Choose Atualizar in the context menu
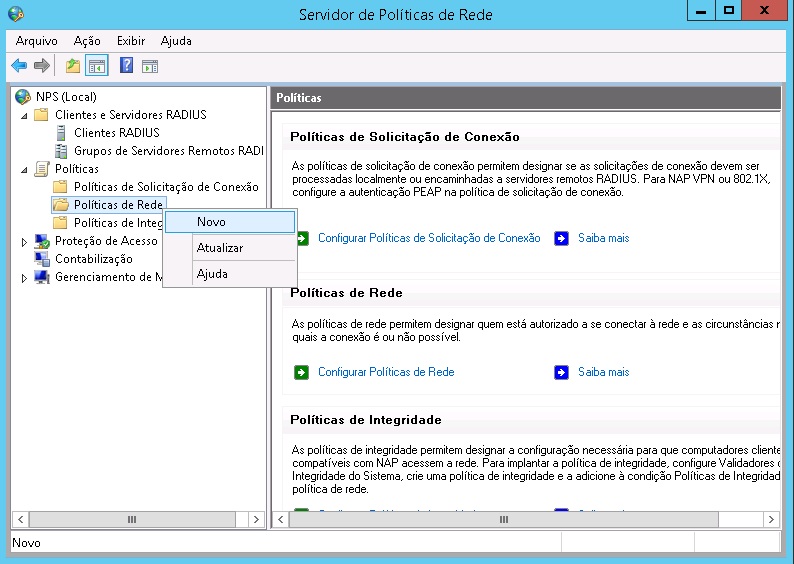 230,248
